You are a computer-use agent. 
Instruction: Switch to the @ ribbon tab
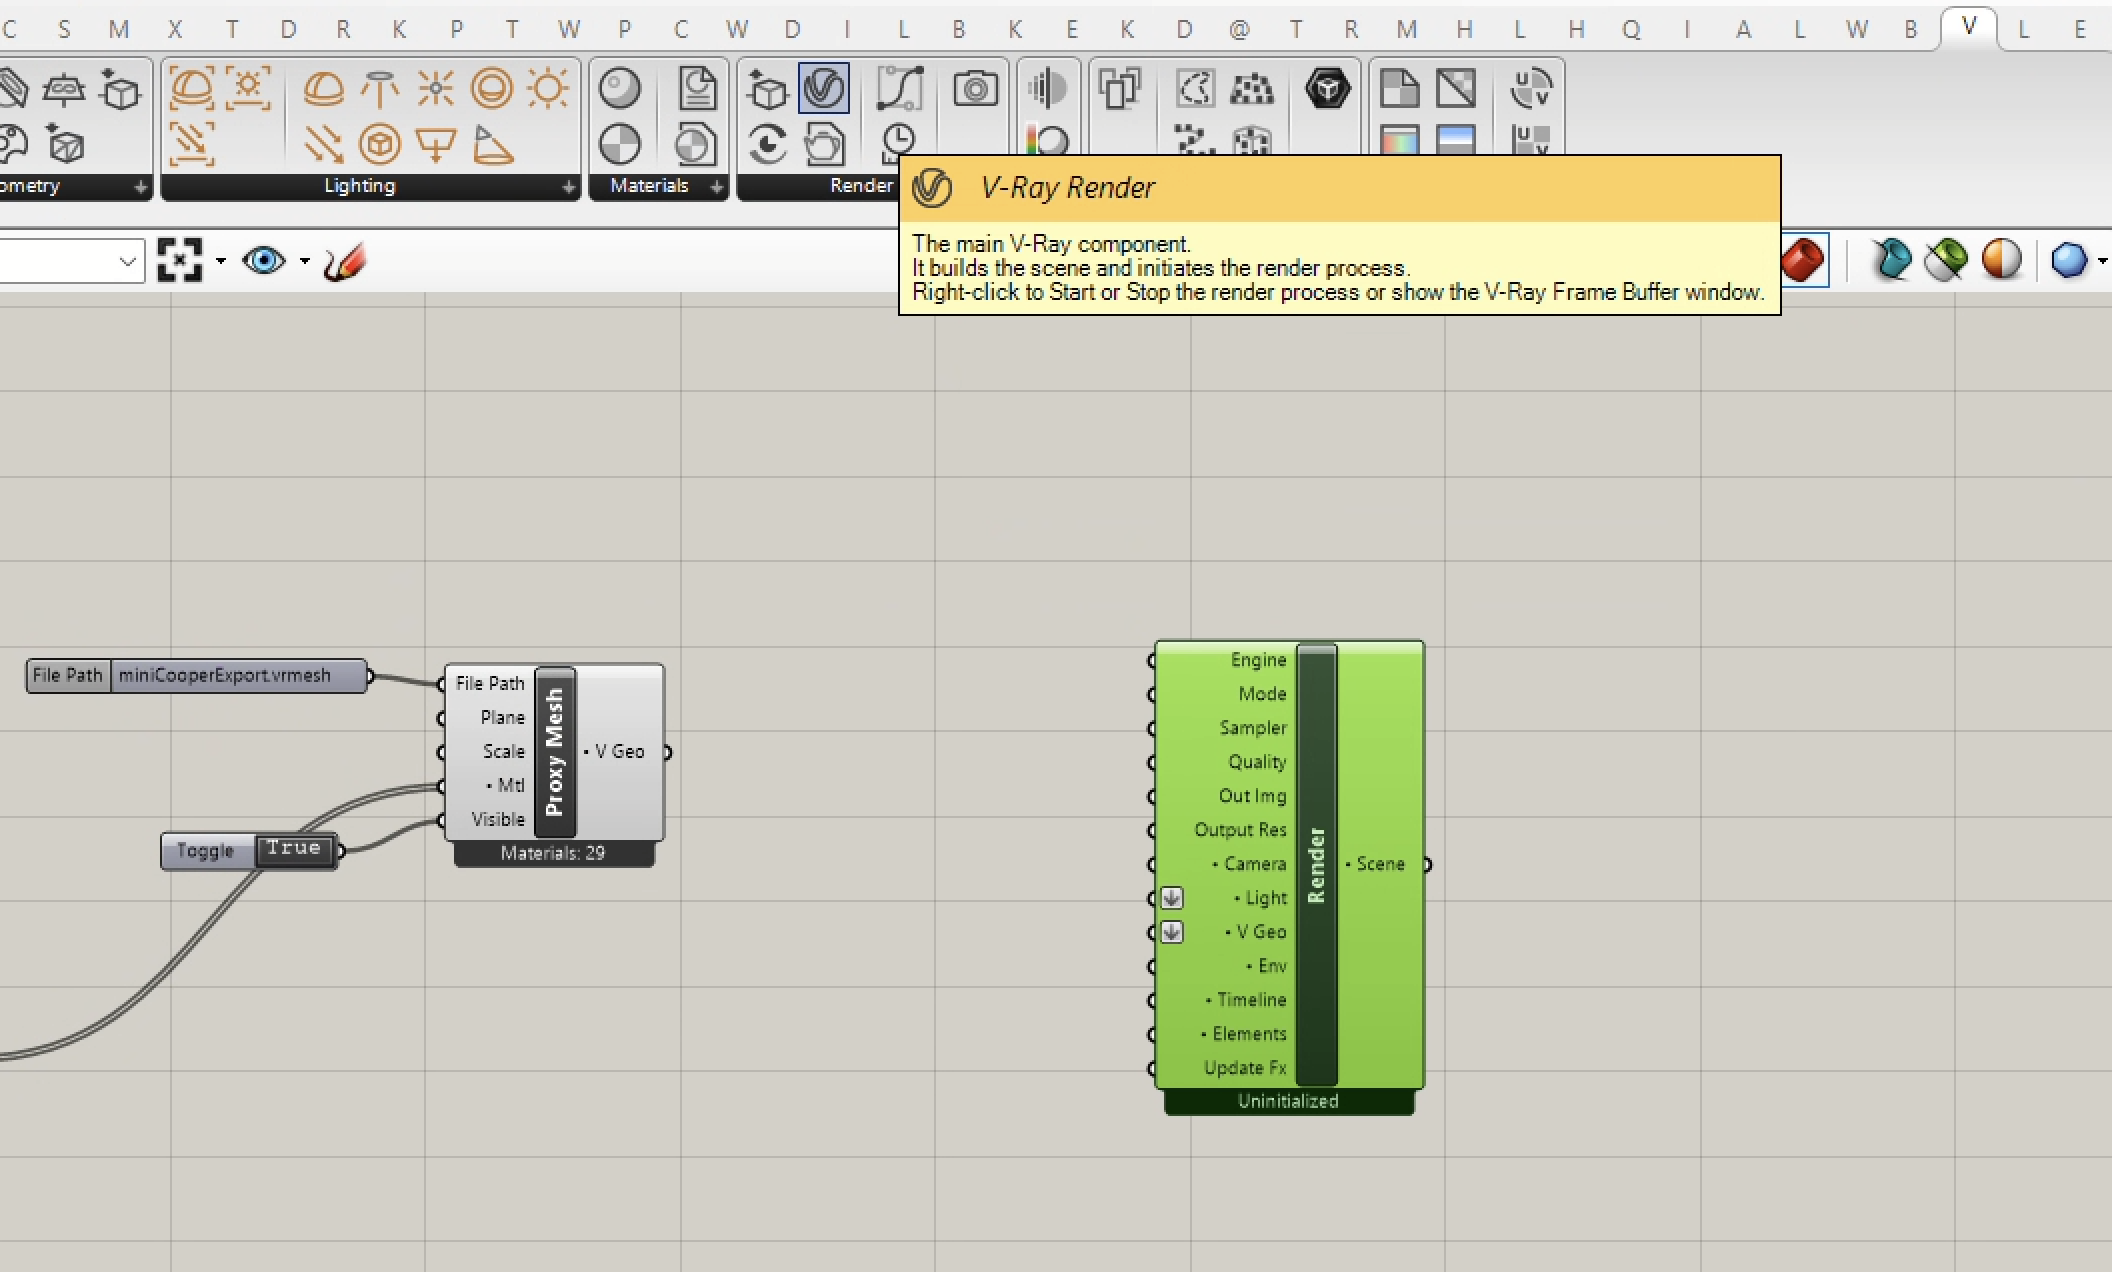1239,29
